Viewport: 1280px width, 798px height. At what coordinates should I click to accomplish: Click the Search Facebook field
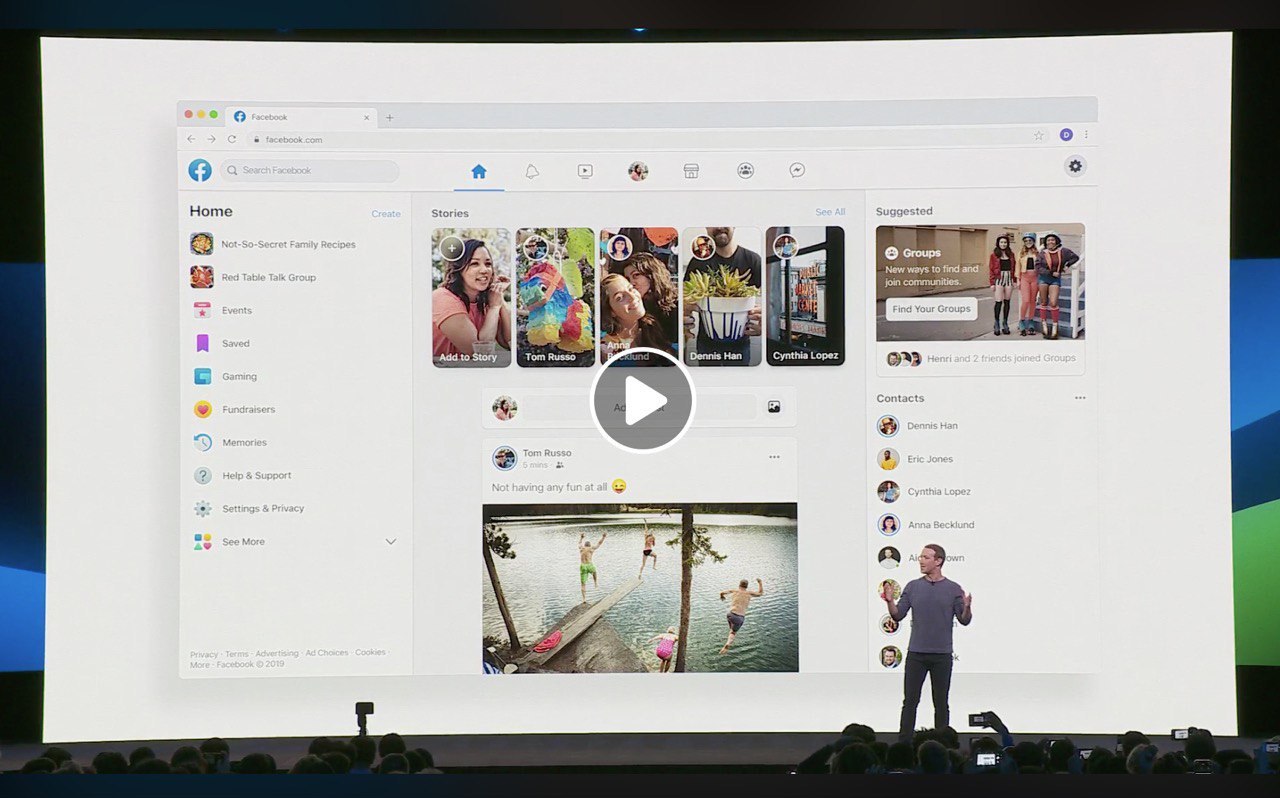tap(310, 170)
